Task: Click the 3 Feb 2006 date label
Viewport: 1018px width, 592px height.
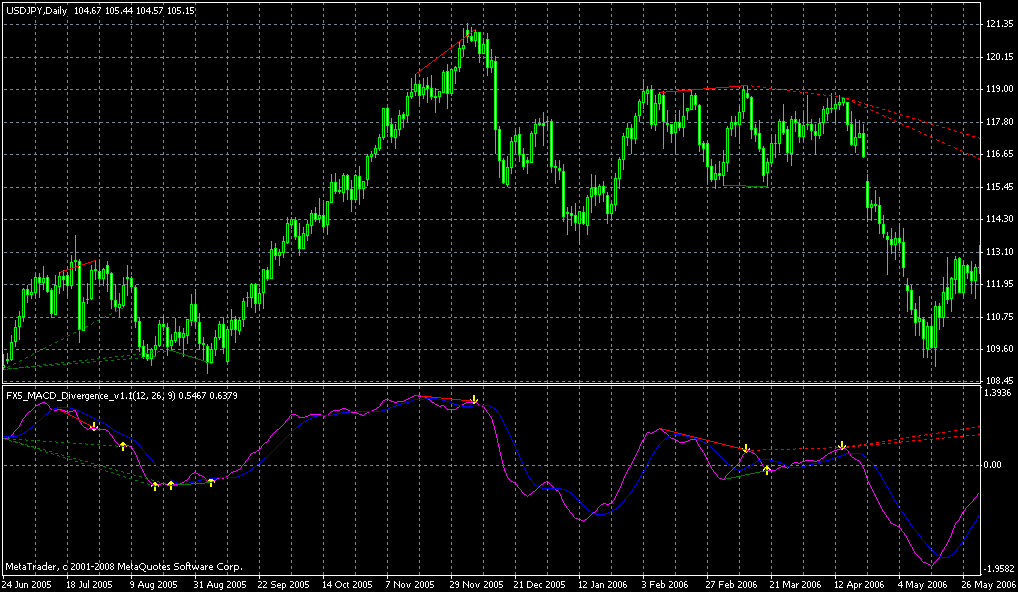Action: [665, 584]
